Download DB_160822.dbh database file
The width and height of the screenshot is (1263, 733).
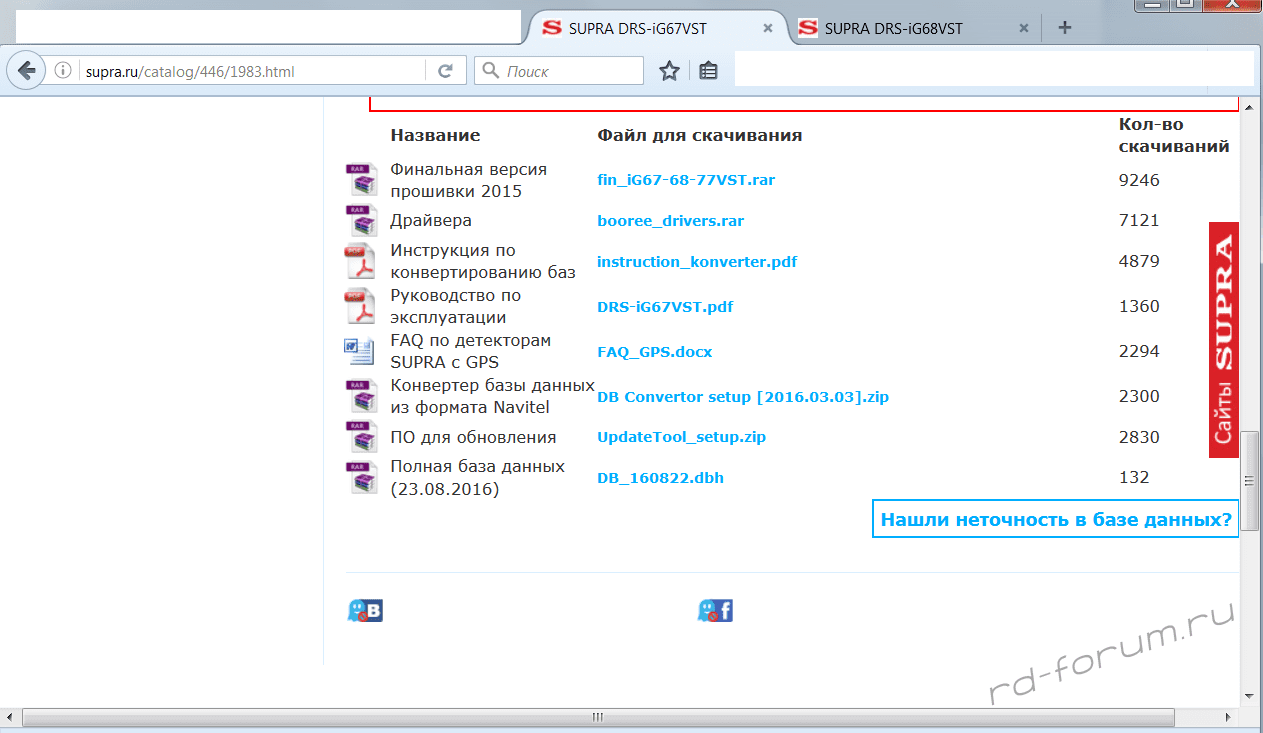coord(661,478)
